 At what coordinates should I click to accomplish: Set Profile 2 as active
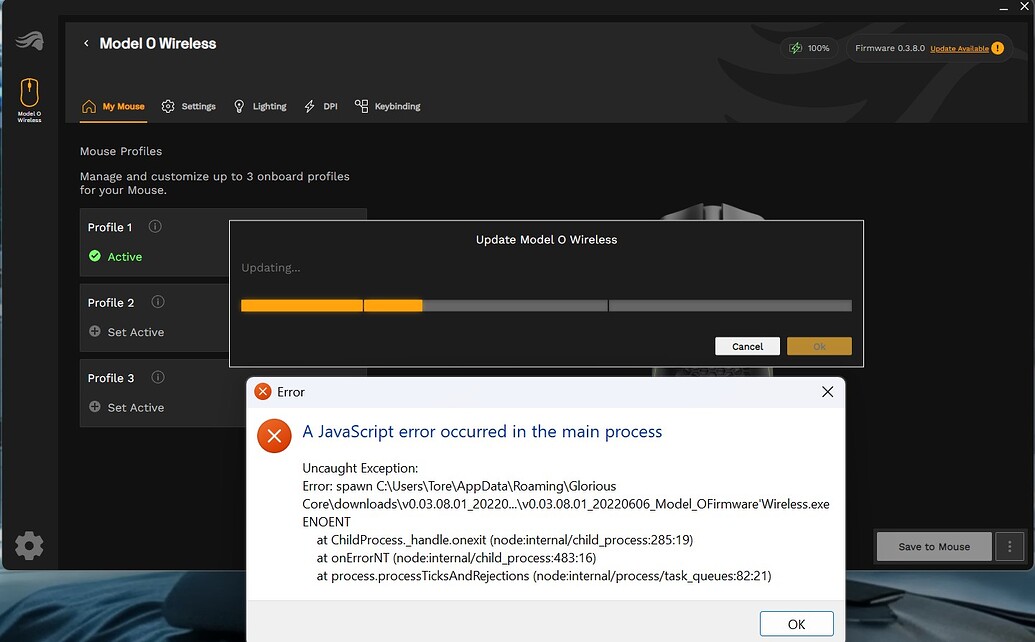click(x=126, y=332)
